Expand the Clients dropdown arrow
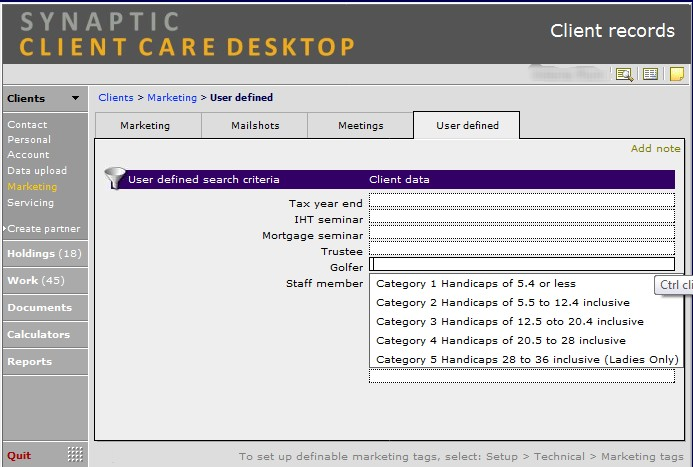This screenshot has height=467, width=693. click(76, 98)
